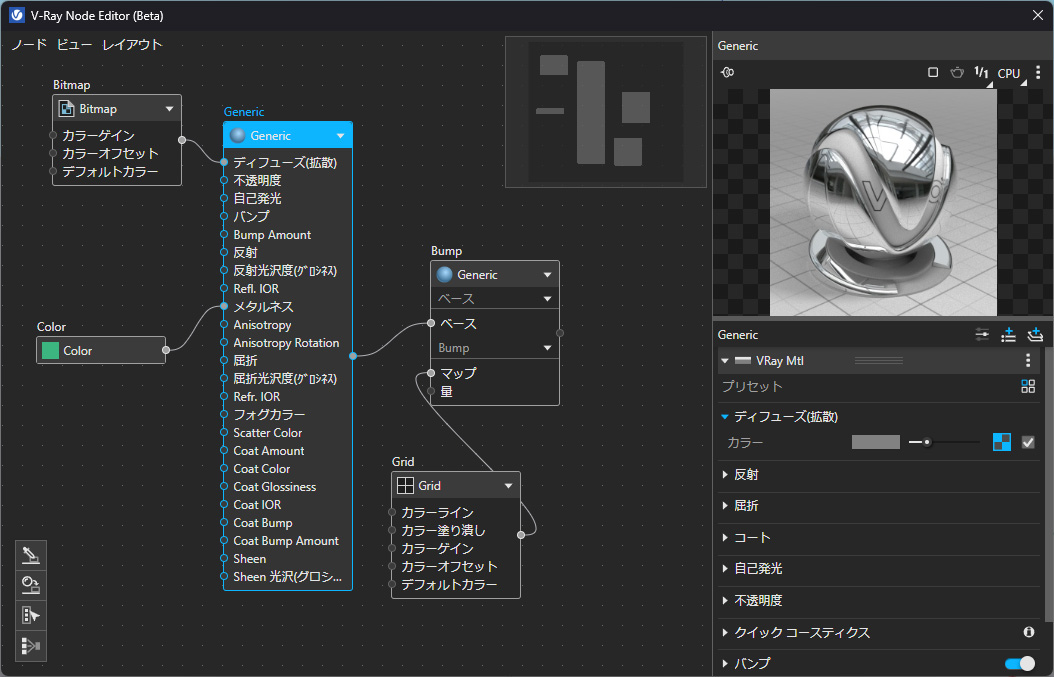Open the Bitmap node type dropdown
Image resolution: width=1054 pixels, height=677 pixels.
click(169, 109)
